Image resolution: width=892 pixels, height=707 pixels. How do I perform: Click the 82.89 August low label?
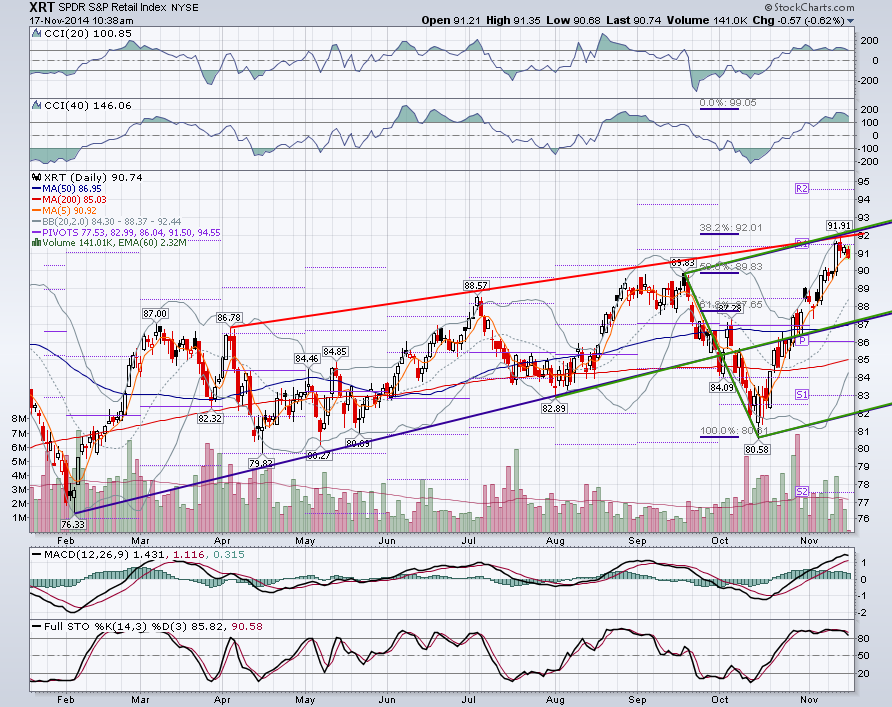point(554,408)
